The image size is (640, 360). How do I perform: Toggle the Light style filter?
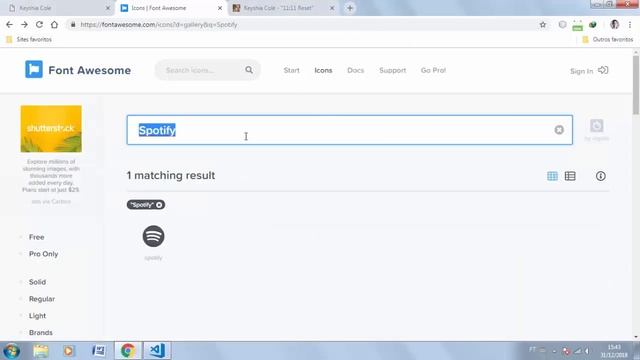[37, 316]
